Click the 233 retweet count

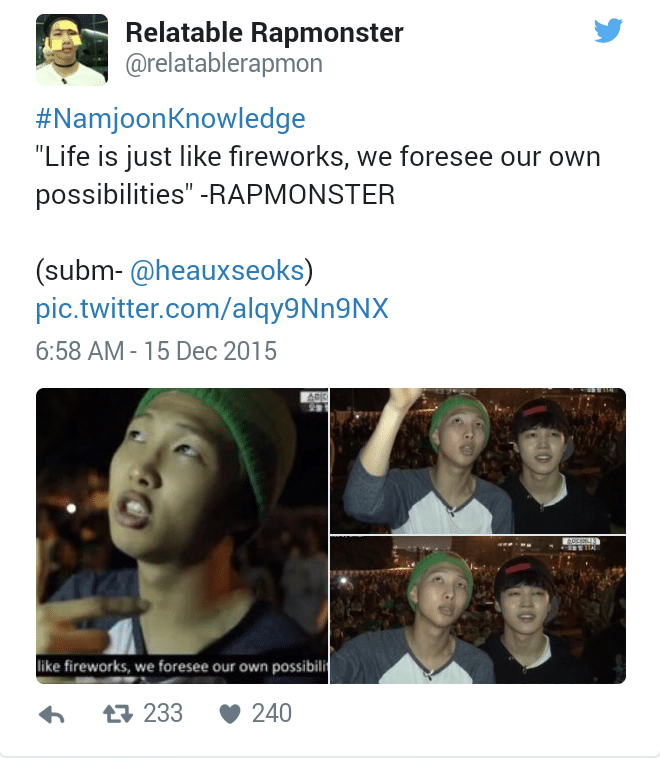click(163, 713)
